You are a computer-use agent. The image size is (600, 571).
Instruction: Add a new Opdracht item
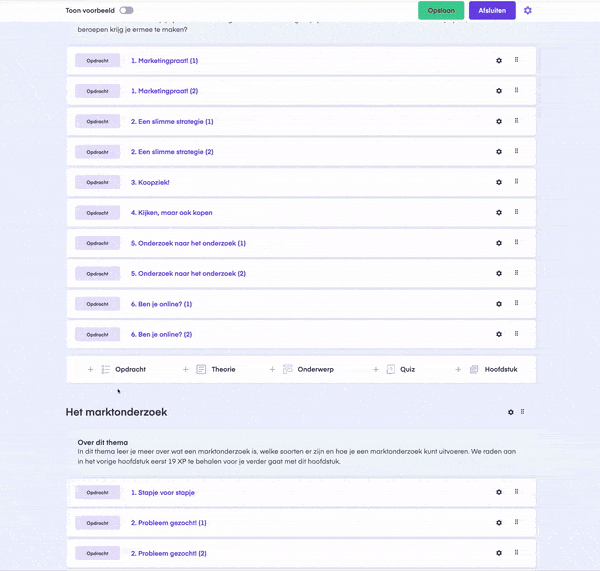click(x=117, y=369)
